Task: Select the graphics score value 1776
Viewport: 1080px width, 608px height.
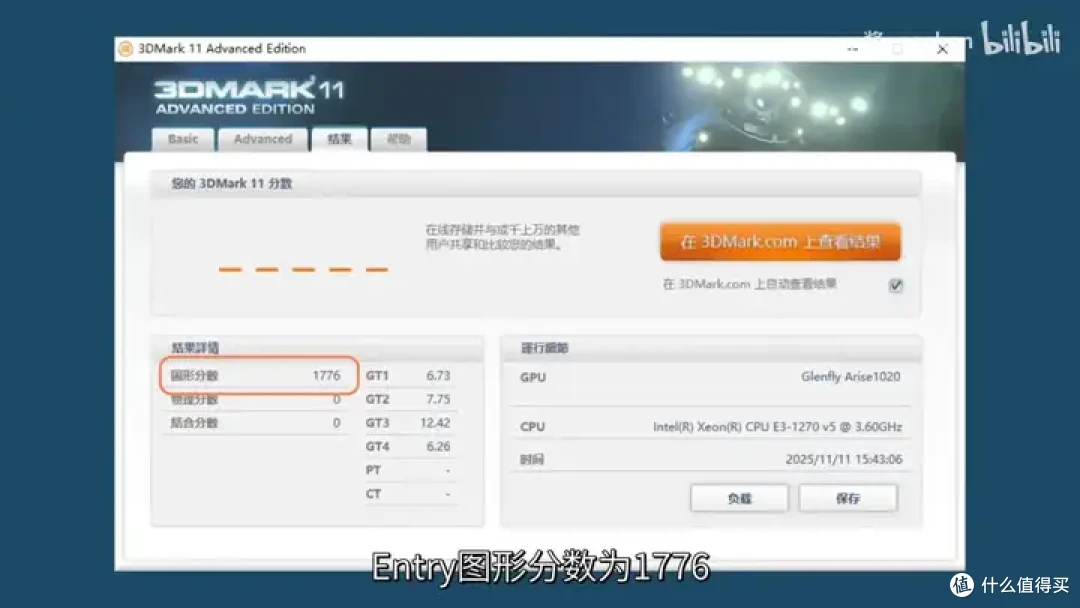Action: [x=326, y=375]
